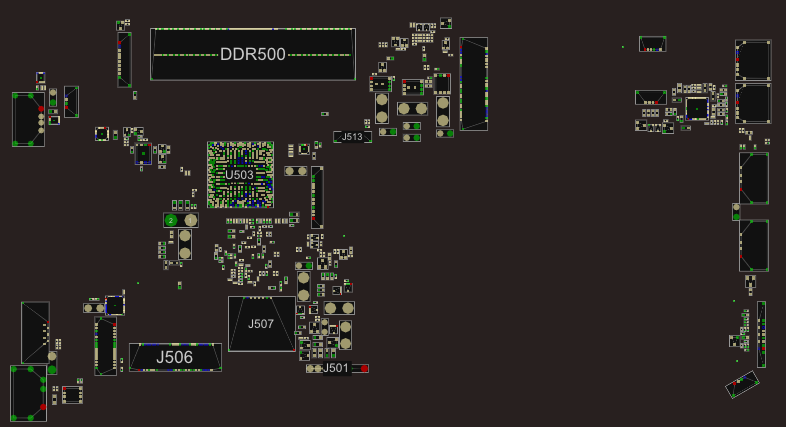Image resolution: width=786 pixels, height=427 pixels.
Task: Click the green pad numbered 2
Action: coord(171,219)
